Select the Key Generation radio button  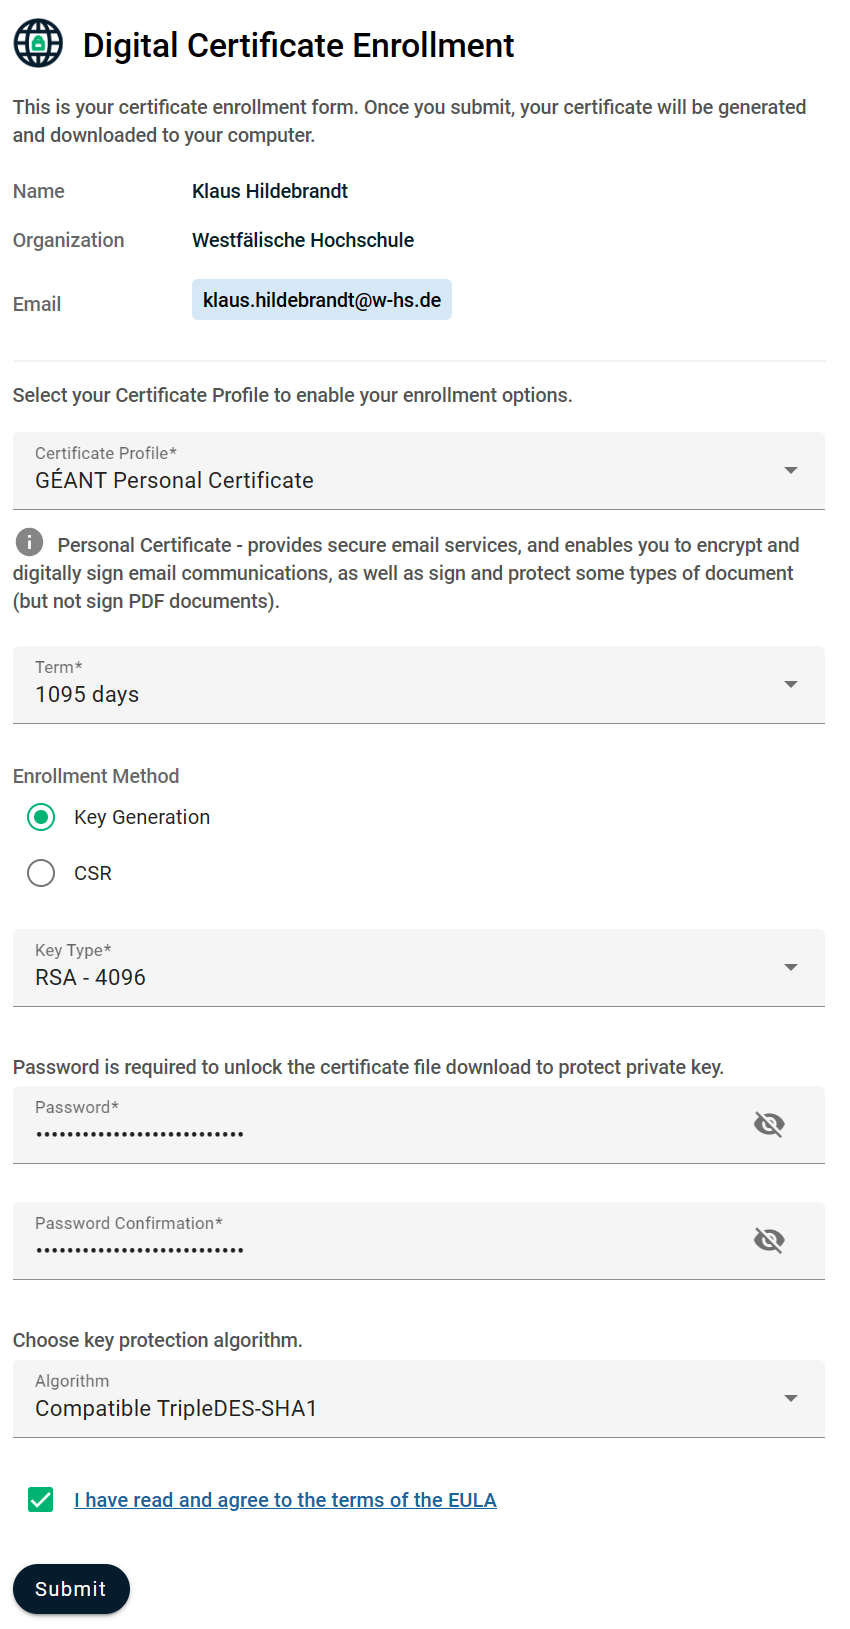[41, 817]
